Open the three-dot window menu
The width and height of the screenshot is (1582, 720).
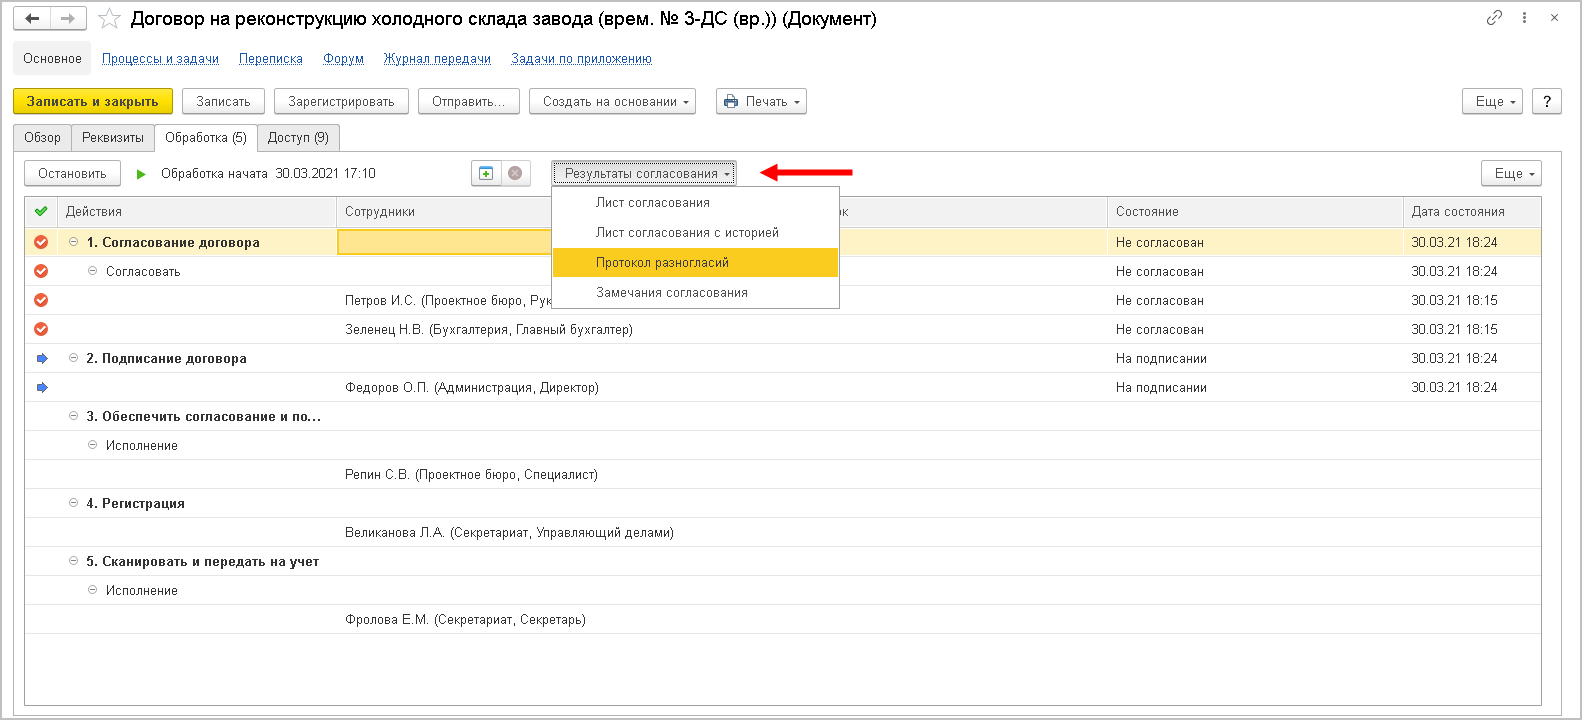1524,18
